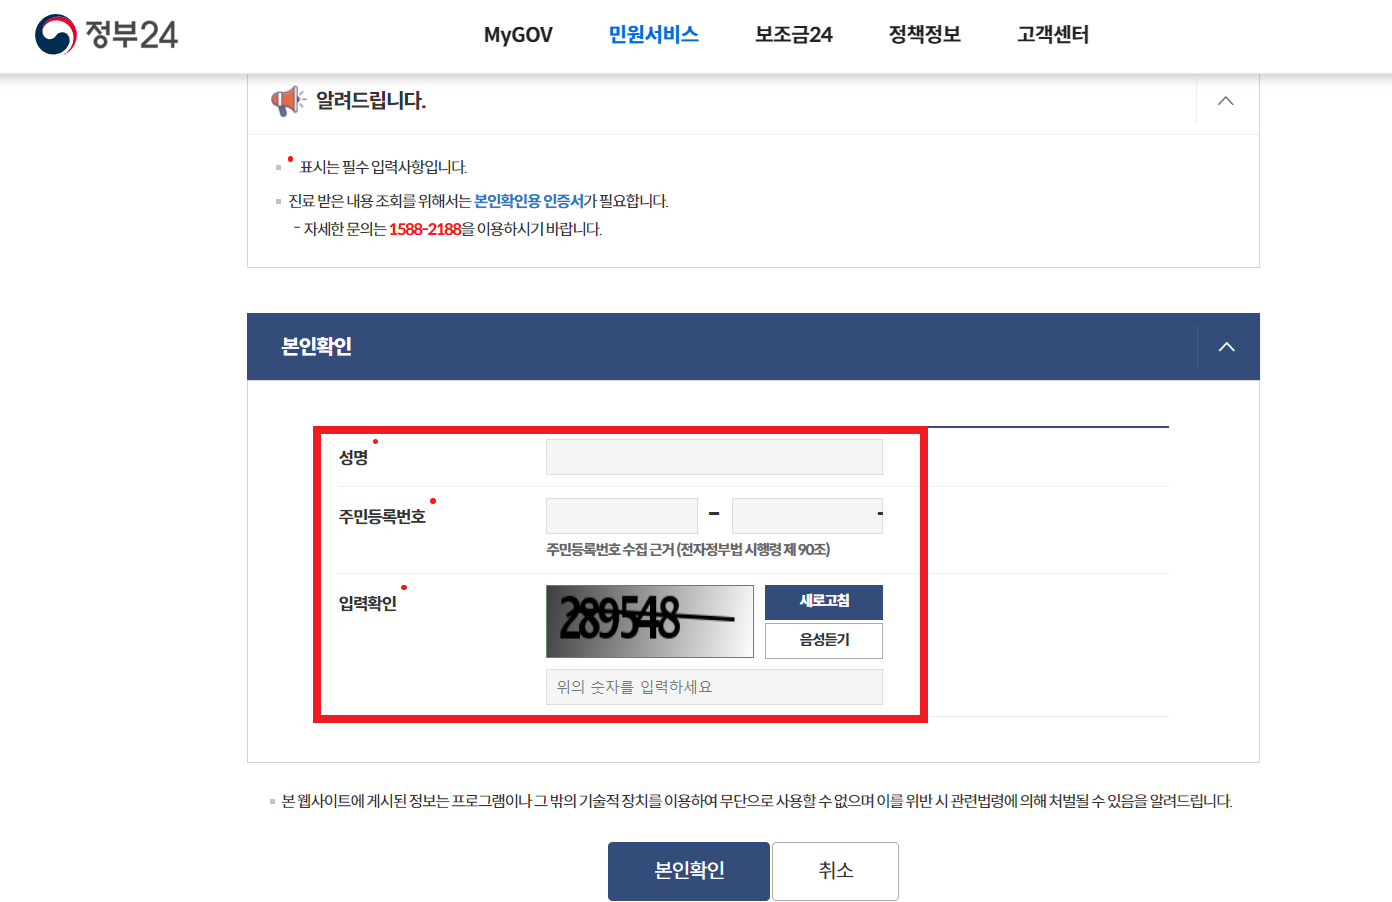The image size is (1392, 902).
Task: Click the 정부24 logo icon
Action: click(x=56, y=35)
